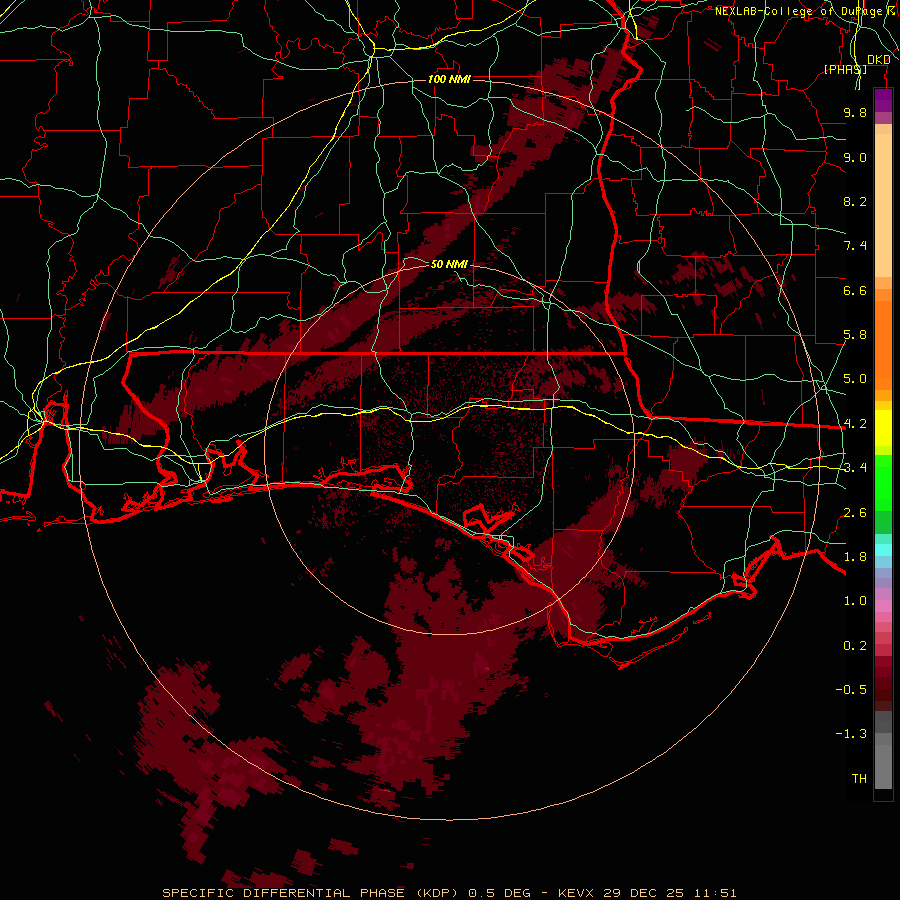The image size is (900, 900).
Task: Pick the purple top of color bar
Action: coord(883,99)
